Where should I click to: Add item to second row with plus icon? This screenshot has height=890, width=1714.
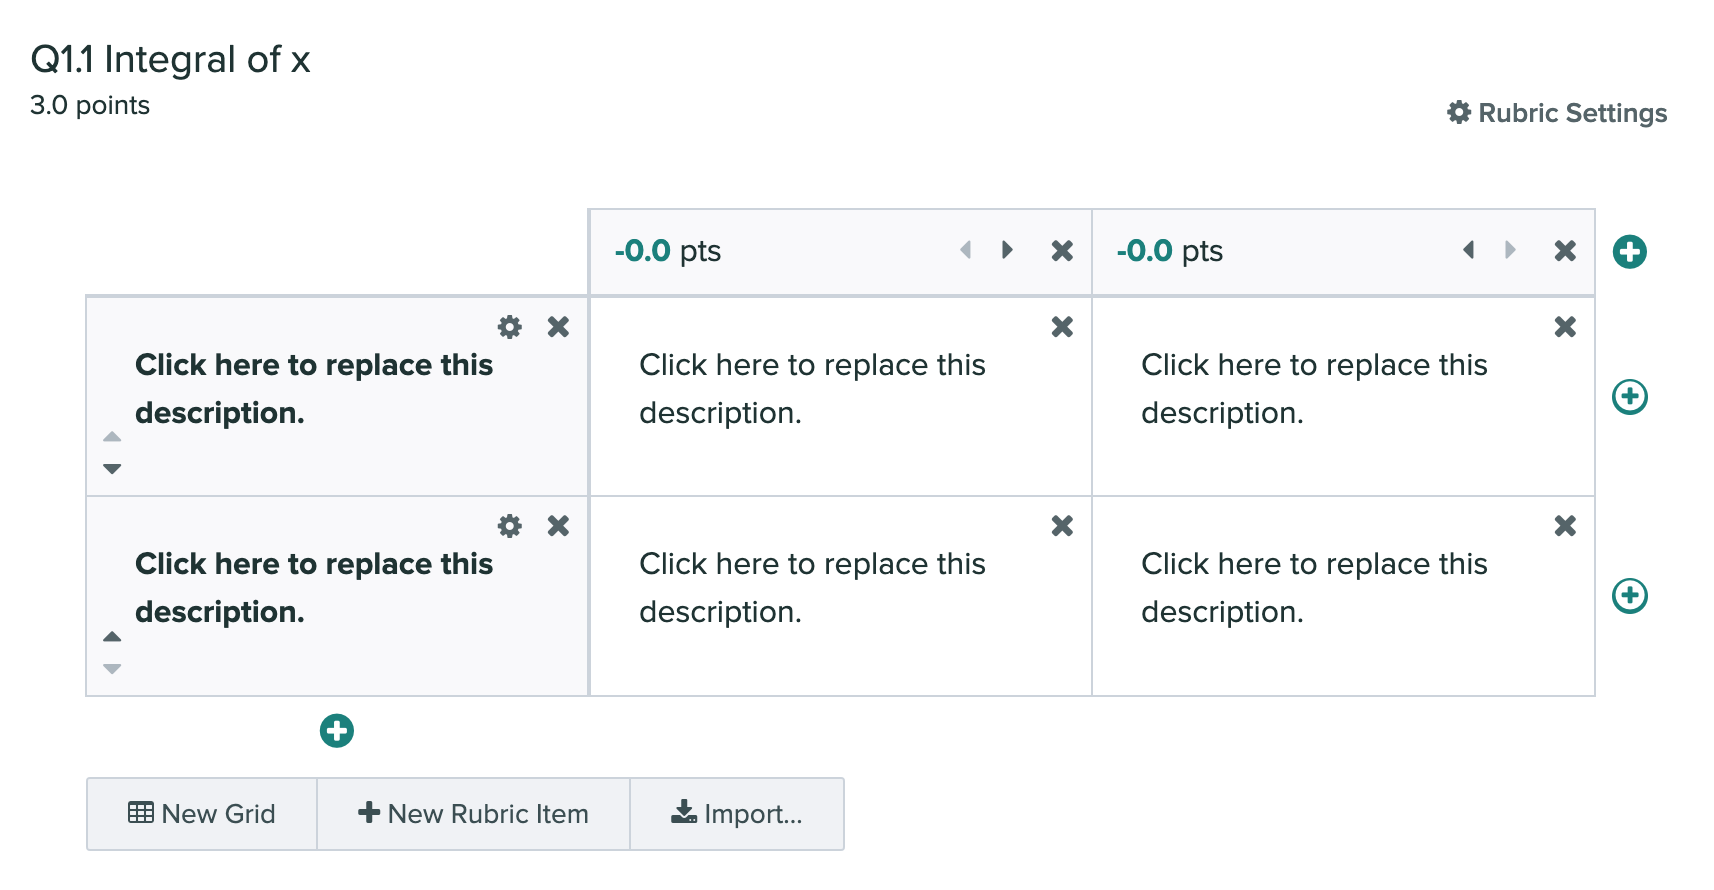coord(1630,596)
